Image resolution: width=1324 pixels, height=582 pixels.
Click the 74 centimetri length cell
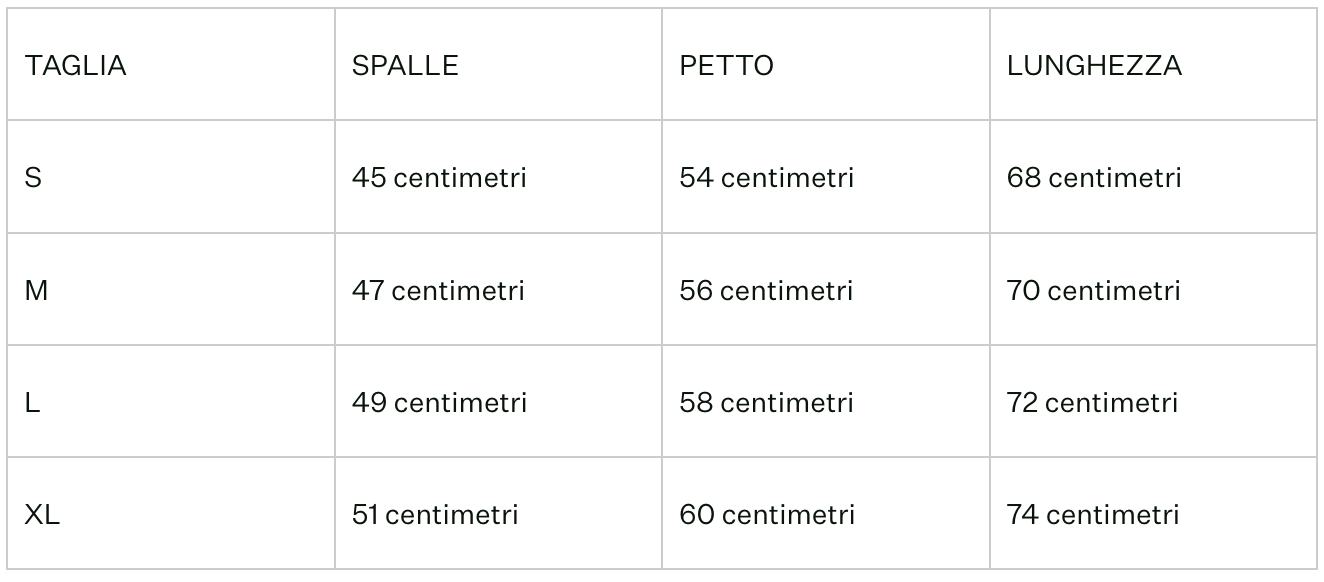point(1093,515)
